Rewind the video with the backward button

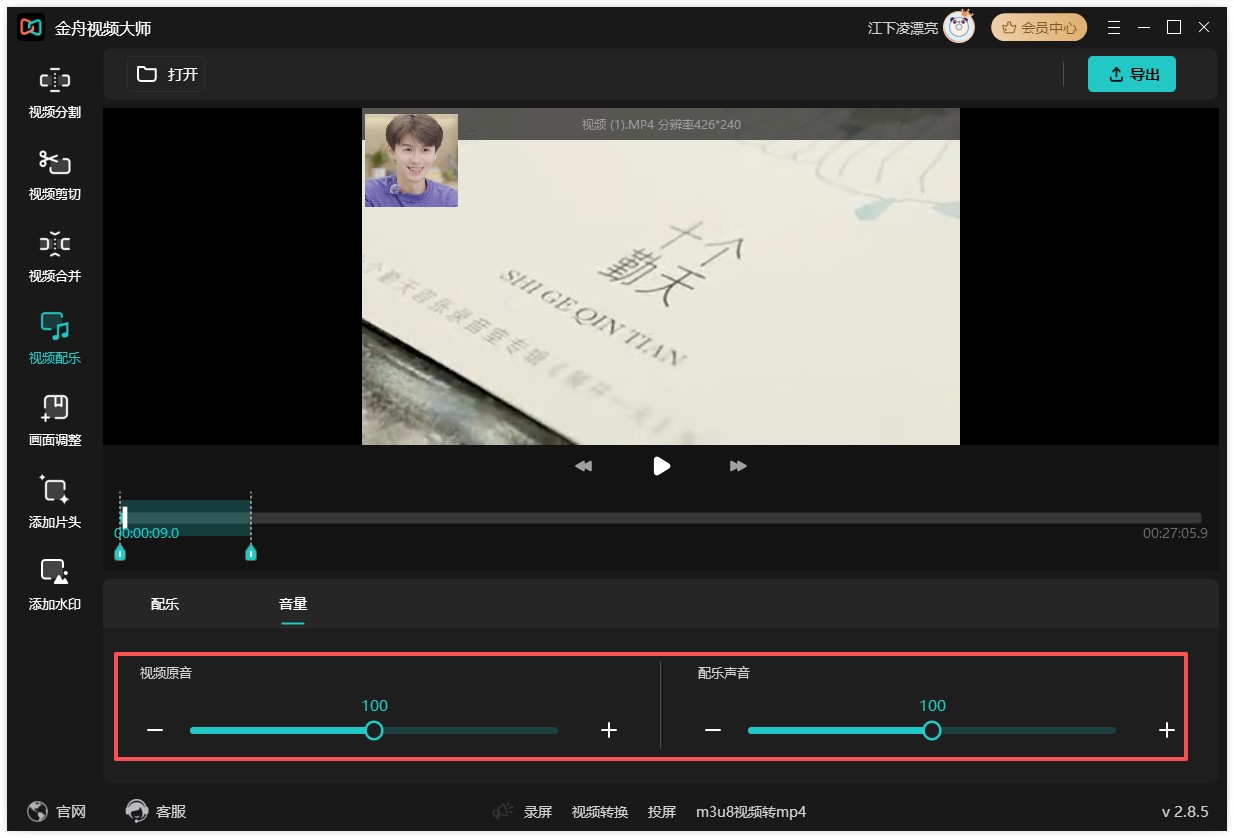[x=584, y=466]
